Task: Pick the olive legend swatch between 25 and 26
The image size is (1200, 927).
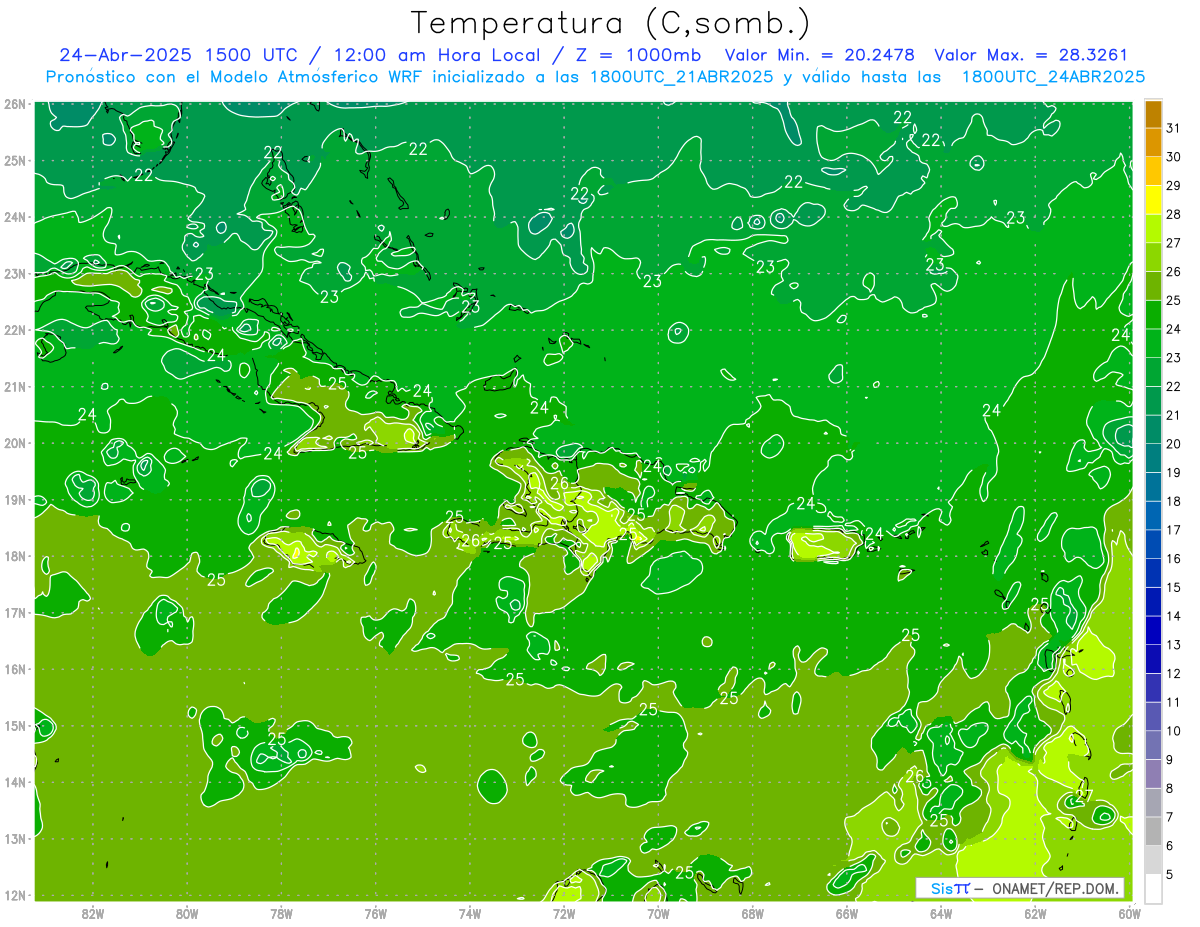Action: [1154, 286]
